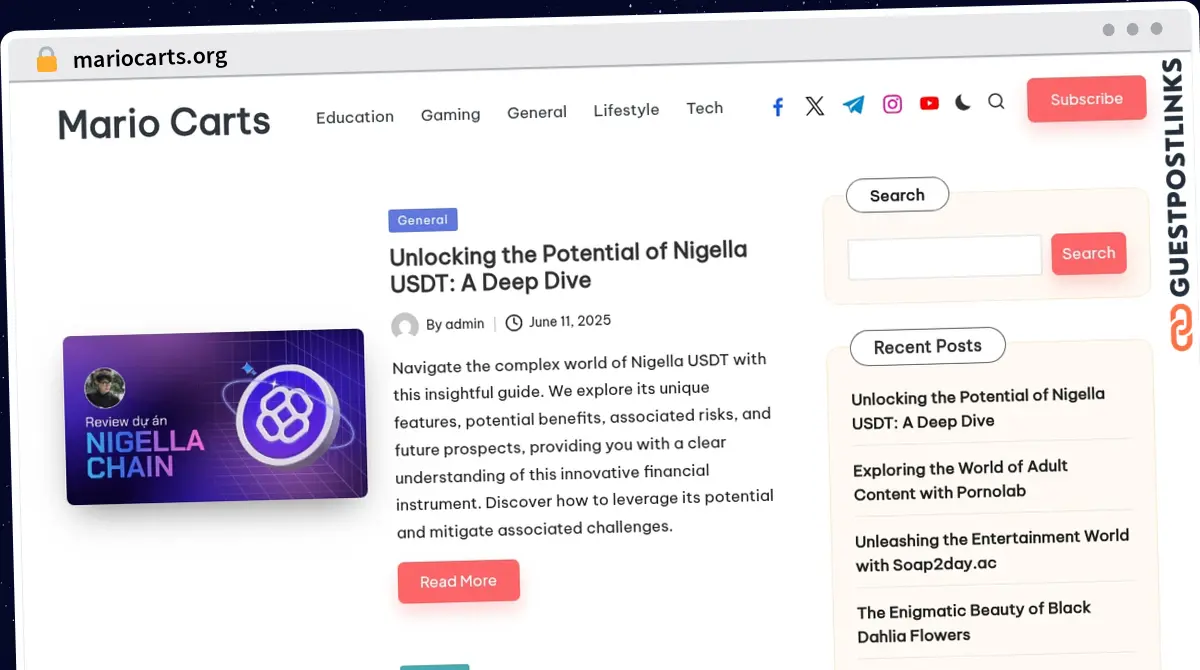1200x670 pixels.
Task: Click the red Subscribe button
Action: point(1086,99)
